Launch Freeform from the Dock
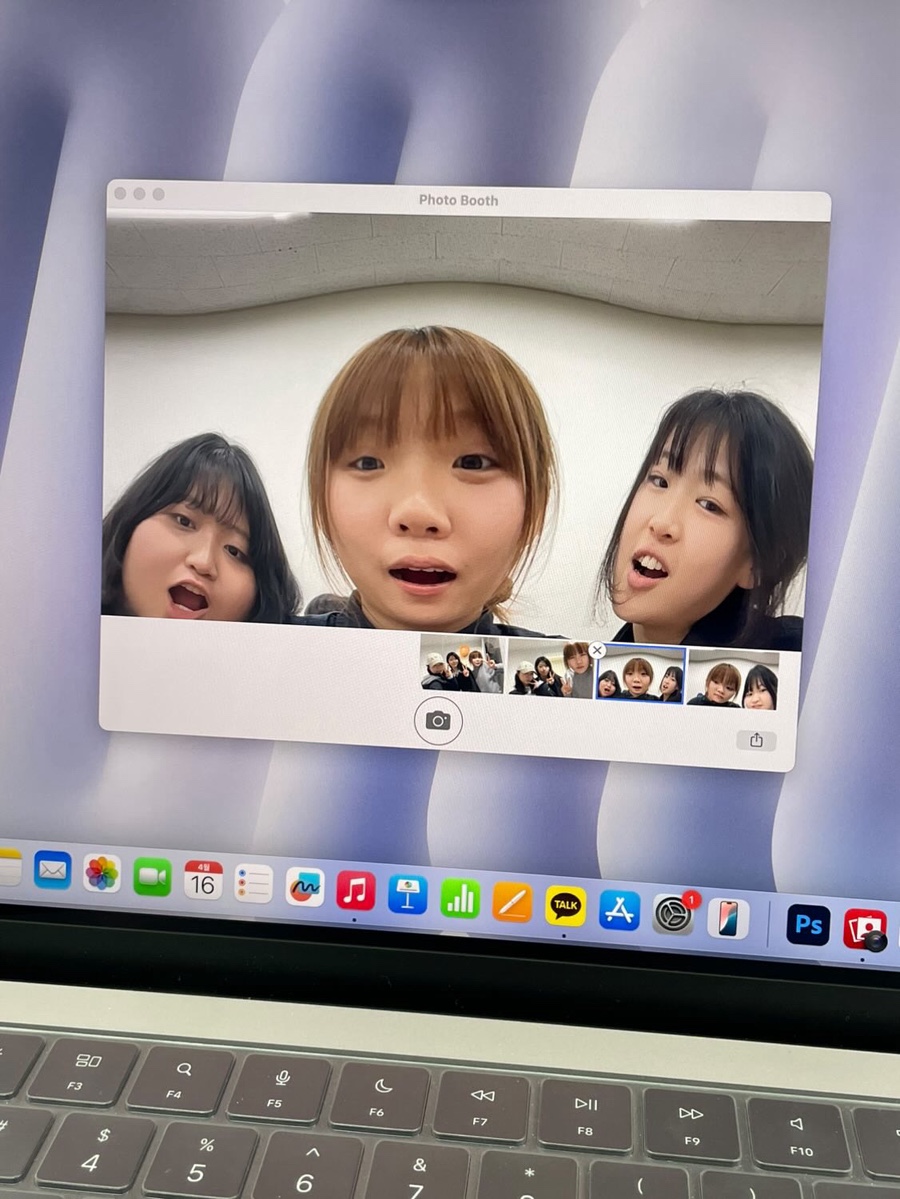 305,887
